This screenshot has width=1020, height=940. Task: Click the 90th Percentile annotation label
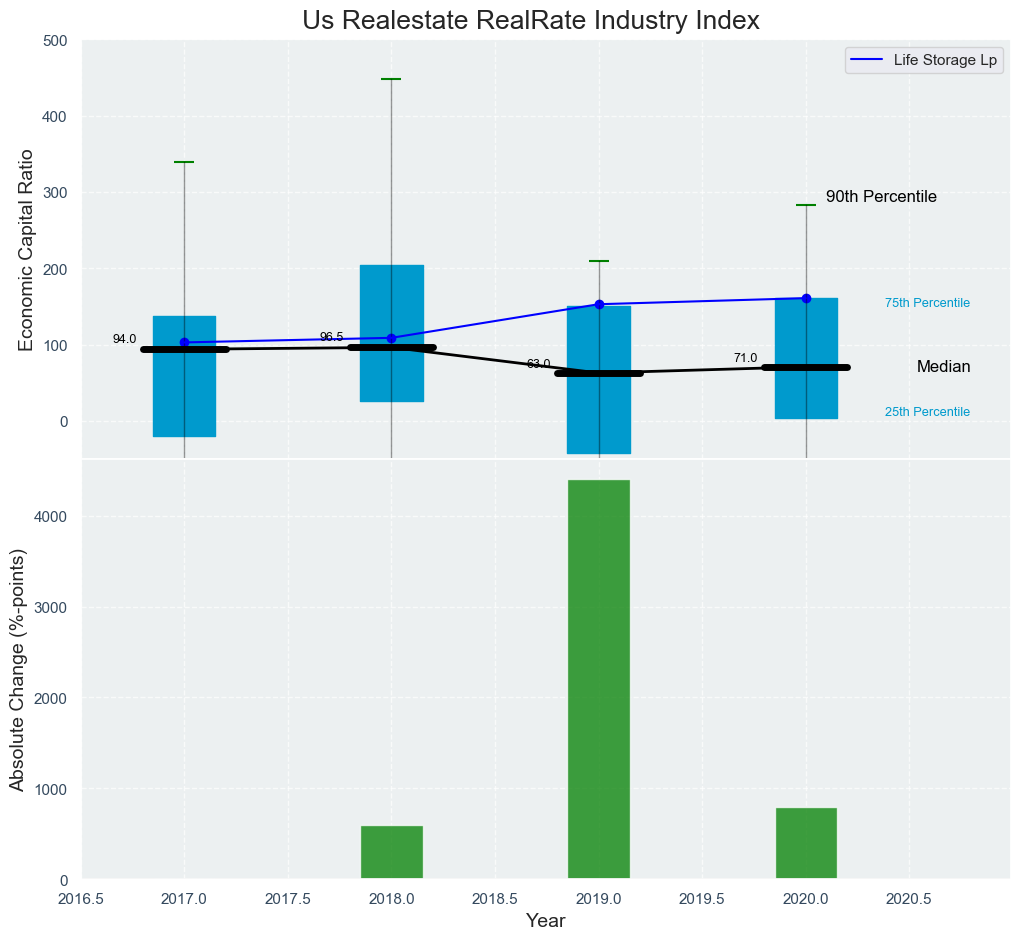(x=881, y=197)
